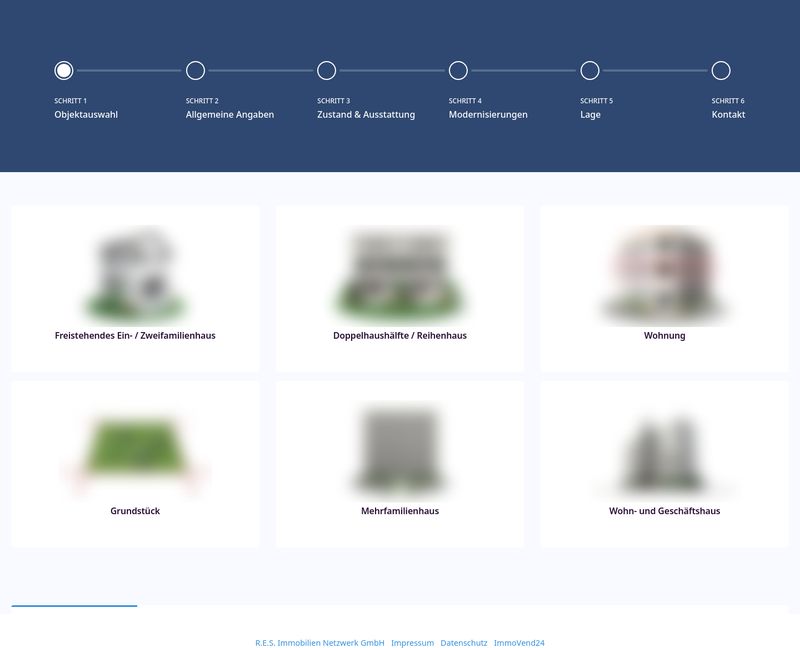This screenshot has width=800, height=648.
Task: Click the Schritt 6 step circle
Action: pos(721,70)
